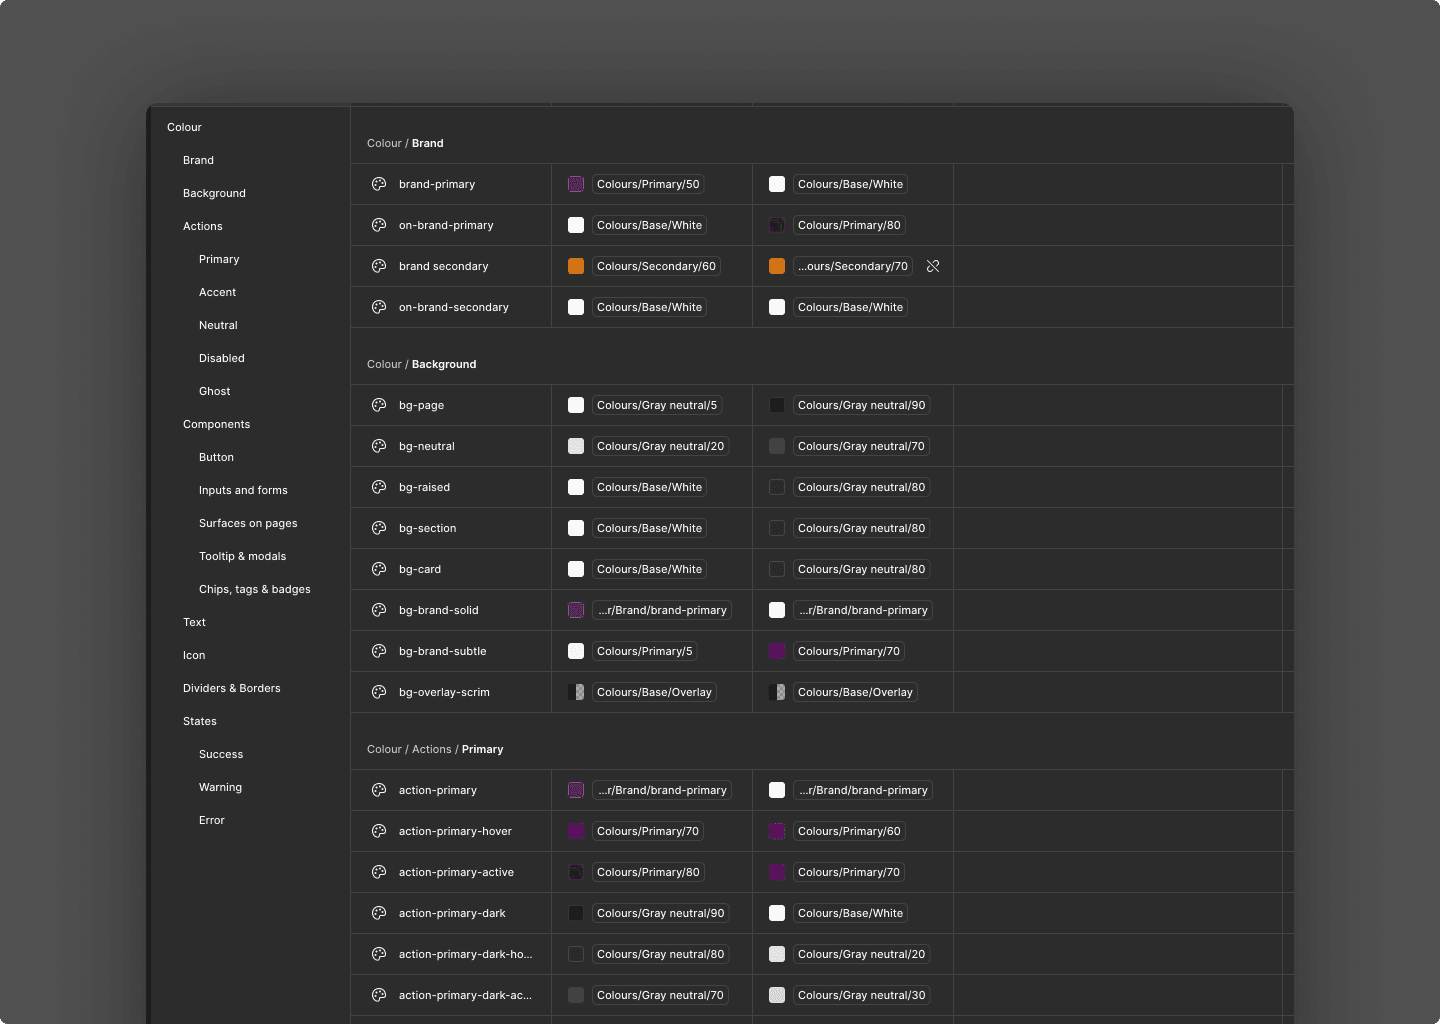
Task: Open Inputs and forms subgroup
Action: (x=243, y=490)
